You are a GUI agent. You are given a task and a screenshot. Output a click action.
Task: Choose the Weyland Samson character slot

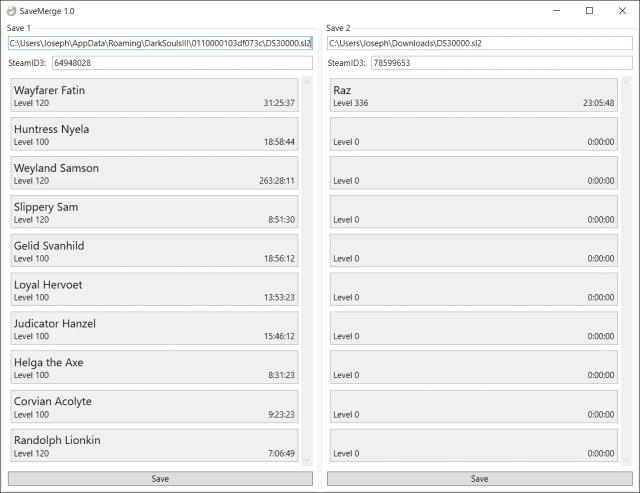point(154,174)
